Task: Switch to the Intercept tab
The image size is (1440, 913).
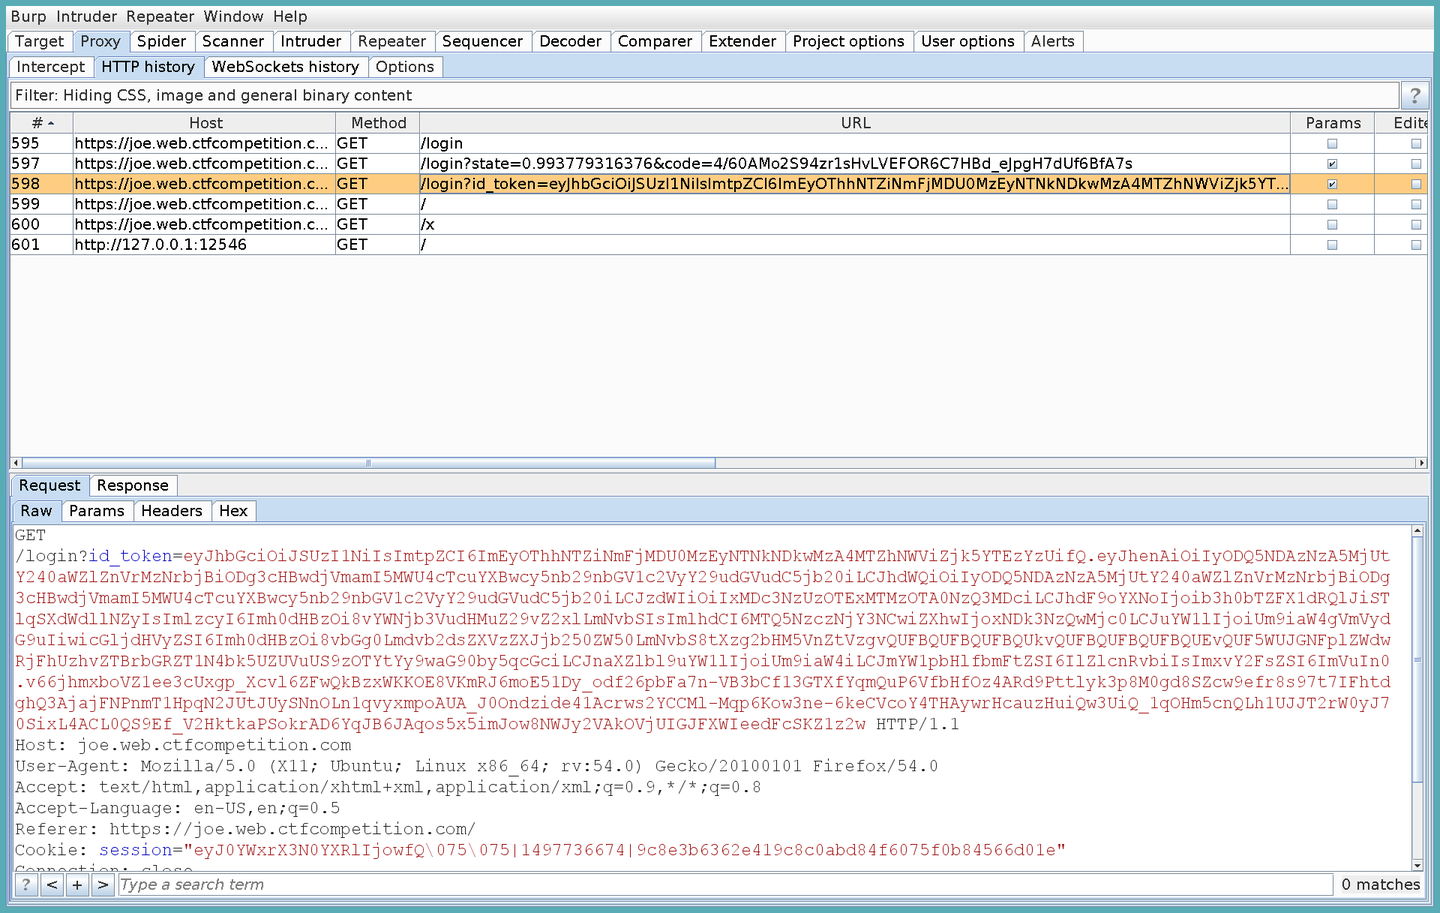Action: coord(50,66)
